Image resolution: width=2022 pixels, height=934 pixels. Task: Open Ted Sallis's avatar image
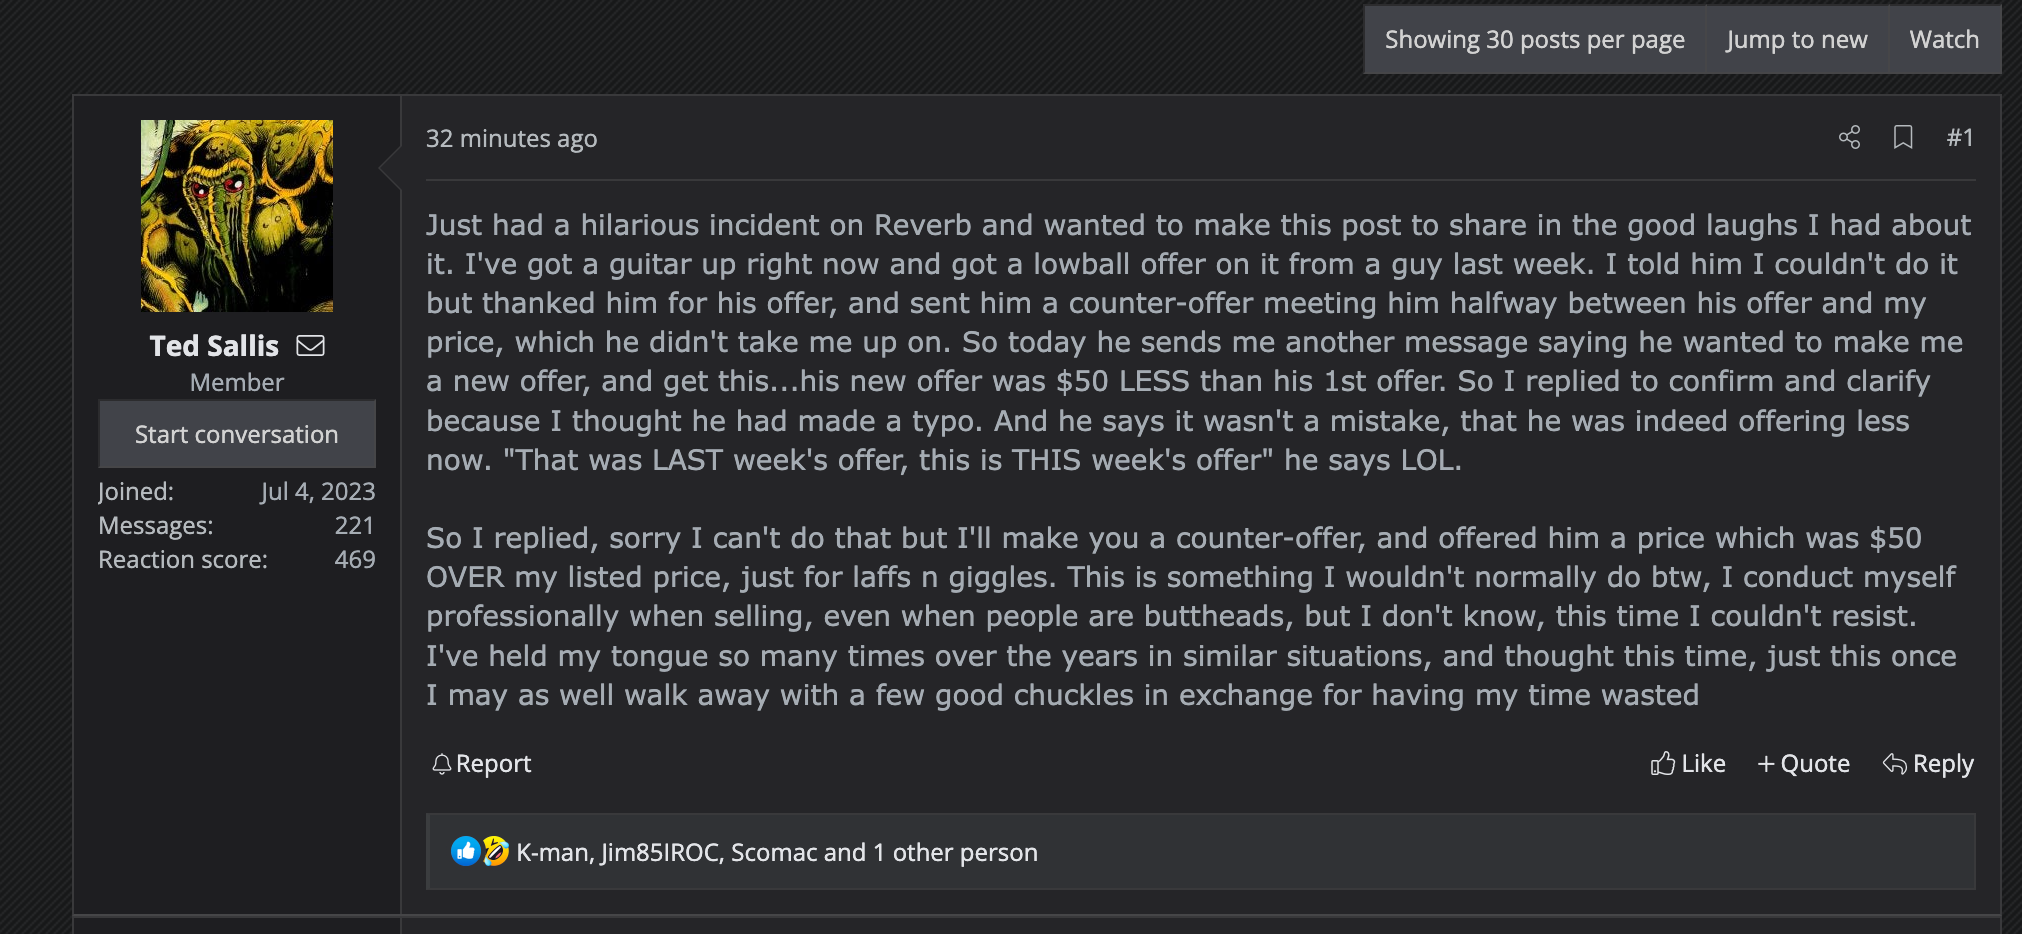coord(237,216)
